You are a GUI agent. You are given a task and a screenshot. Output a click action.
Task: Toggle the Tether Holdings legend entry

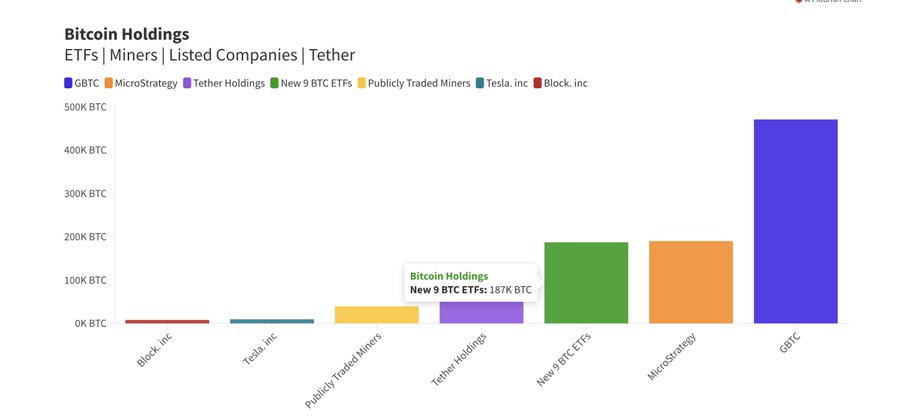[x=224, y=83]
